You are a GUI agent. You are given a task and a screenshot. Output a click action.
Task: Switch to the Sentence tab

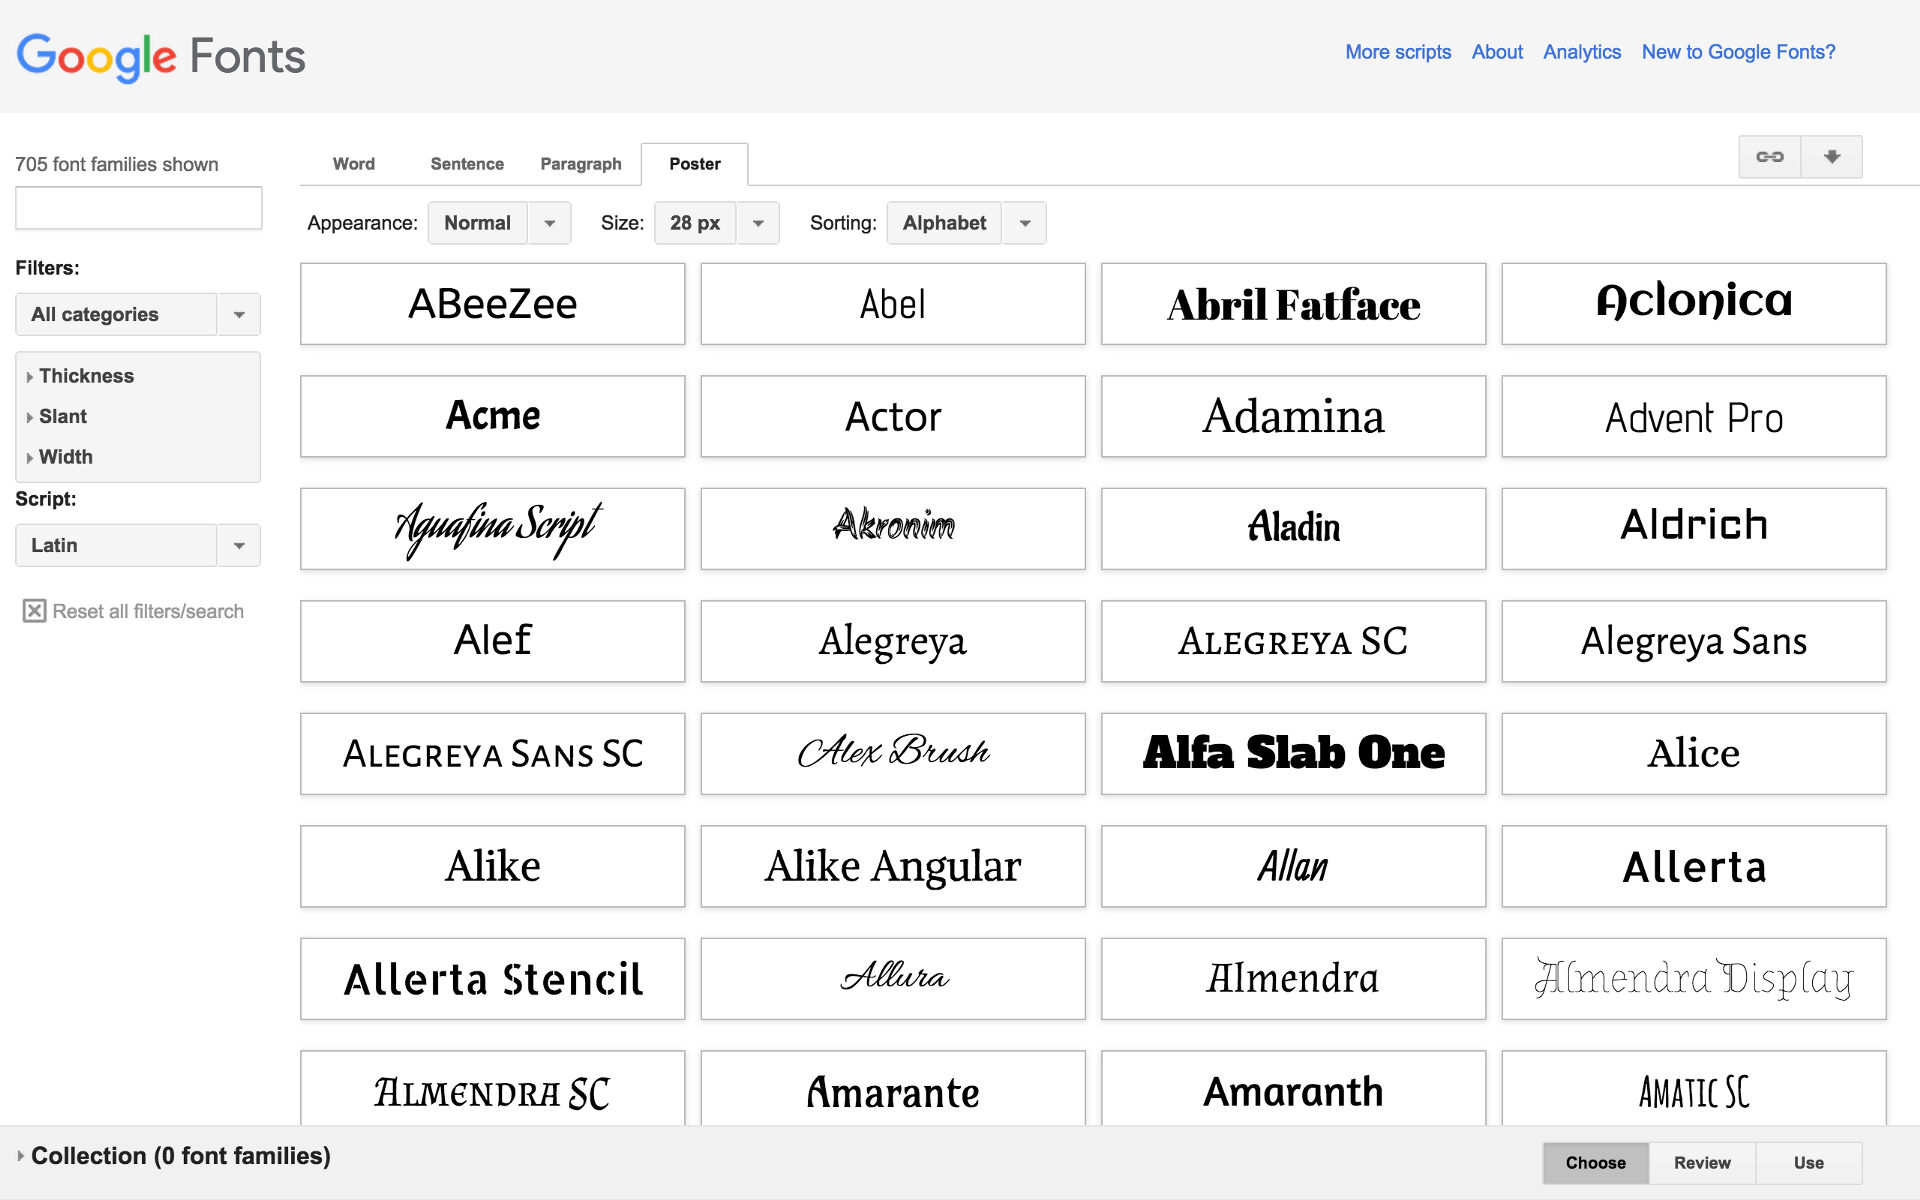(466, 164)
